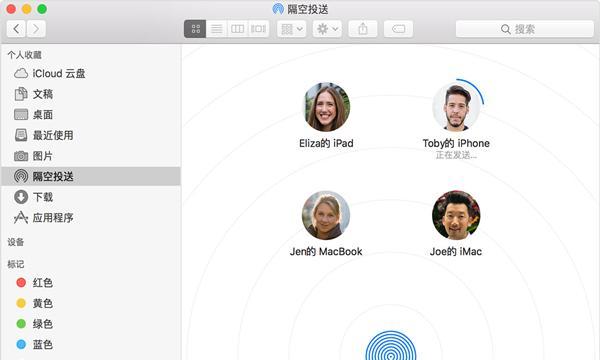This screenshot has width=600, height=360.
Task: Open the gear action menu
Action: click(x=327, y=29)
